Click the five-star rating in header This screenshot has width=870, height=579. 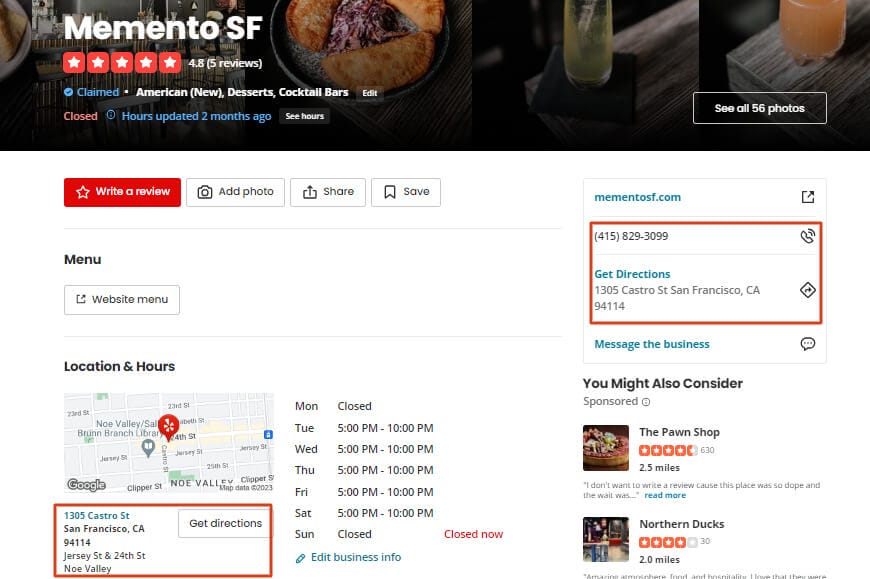tap(122, 63)
